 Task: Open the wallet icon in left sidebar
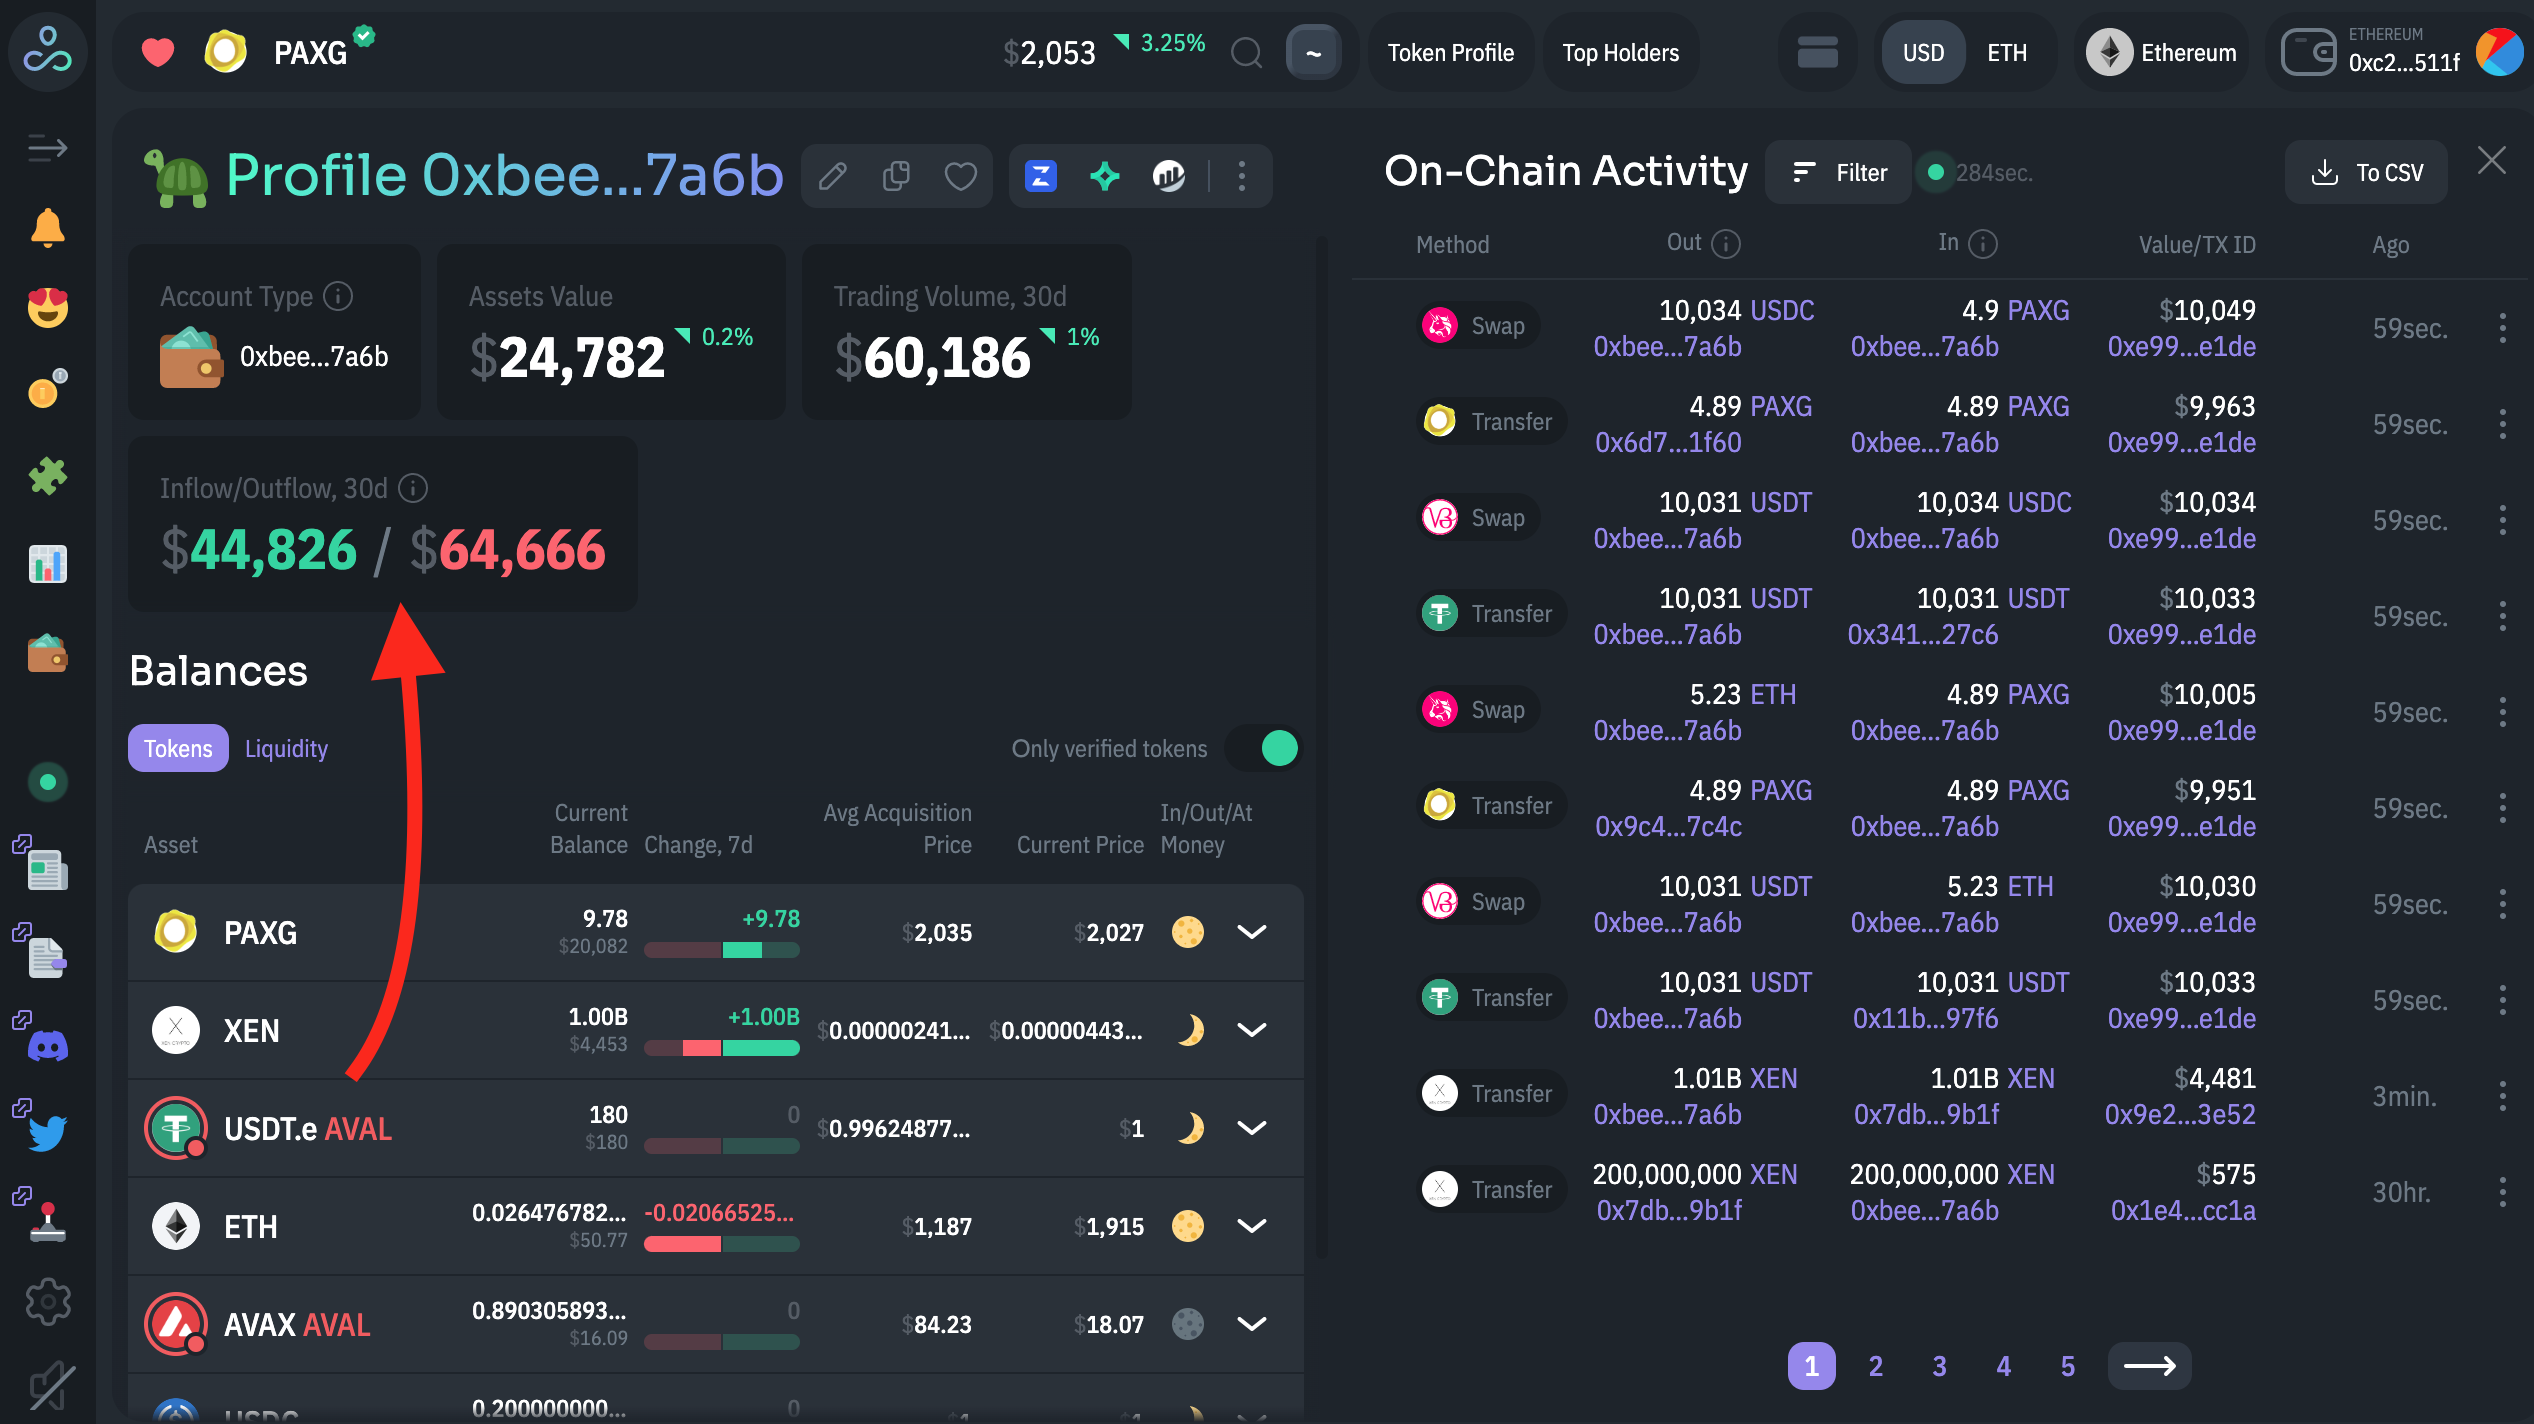coord(47,654)
